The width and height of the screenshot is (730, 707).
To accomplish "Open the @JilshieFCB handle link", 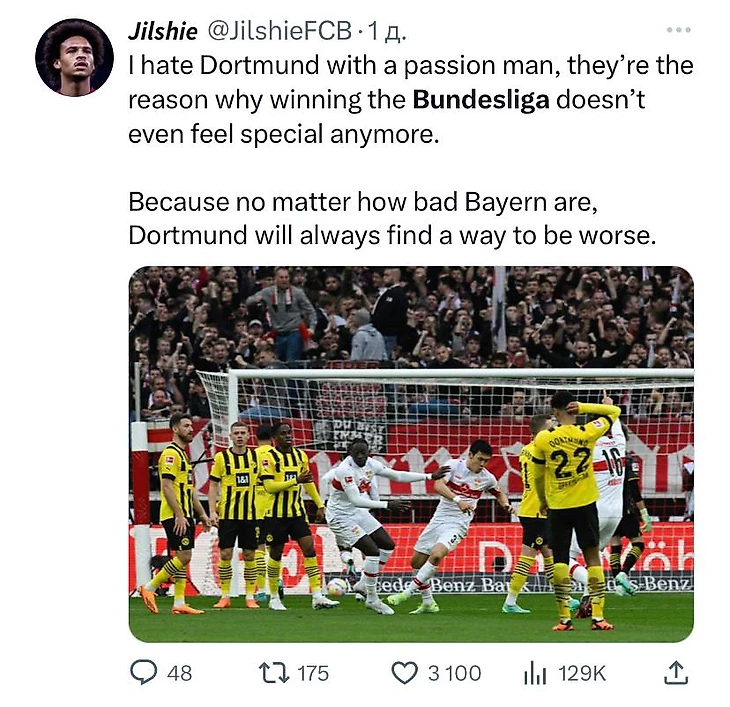I will 279,31.
